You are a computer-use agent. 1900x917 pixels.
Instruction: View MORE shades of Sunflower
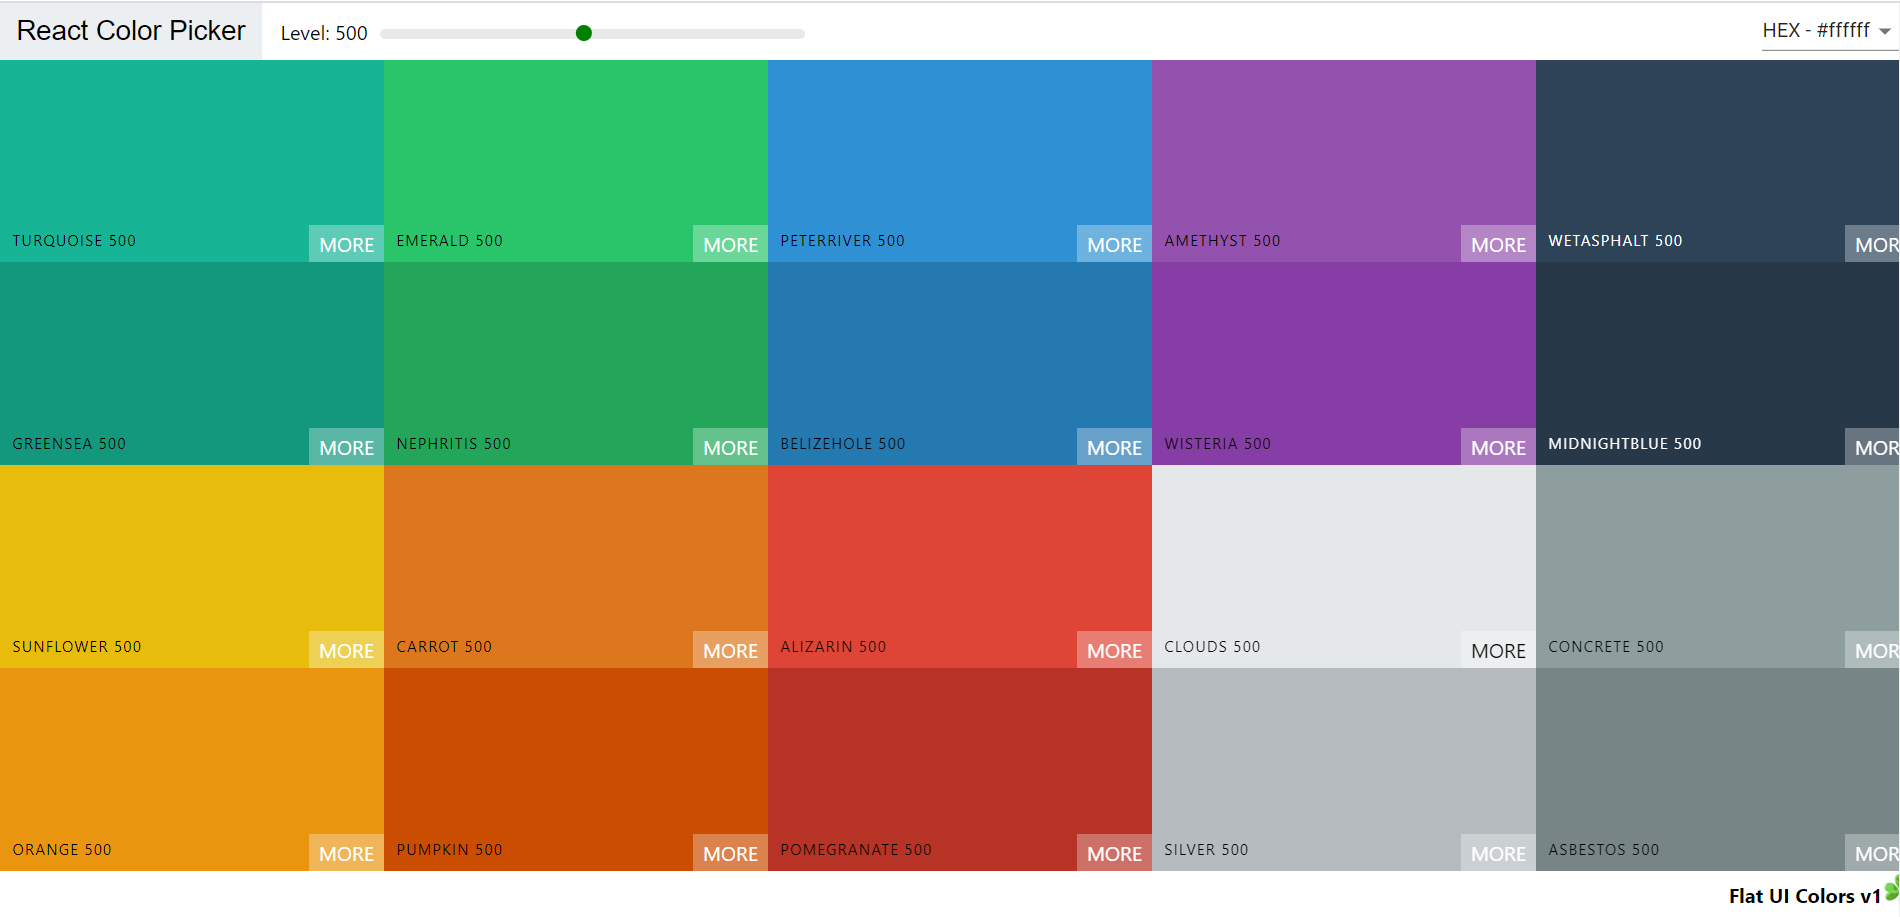click(x=346, y=650)
